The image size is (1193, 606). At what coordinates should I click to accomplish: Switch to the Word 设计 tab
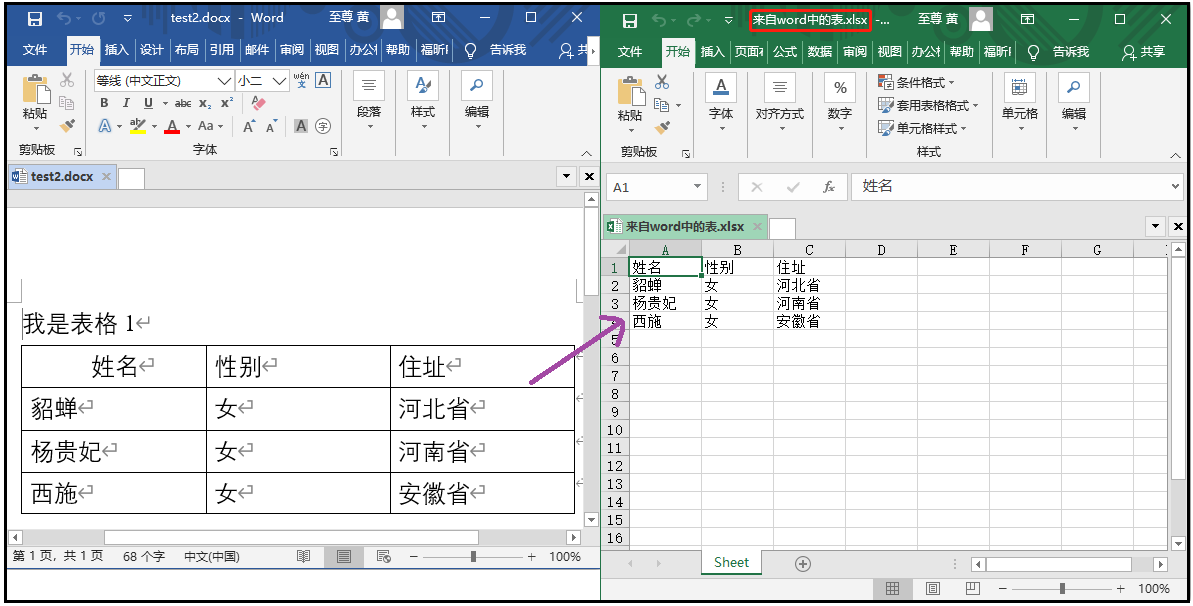(151, 49)
